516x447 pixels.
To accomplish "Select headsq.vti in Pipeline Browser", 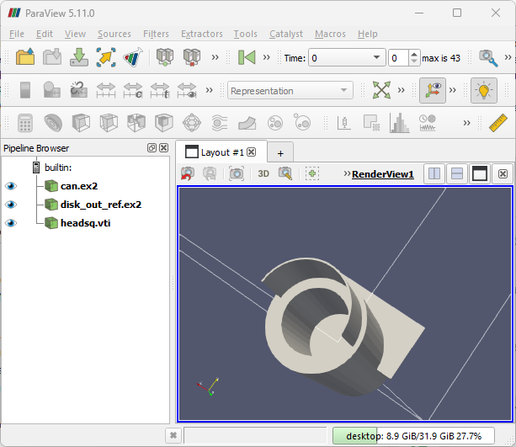I will [x=85, y=223].
